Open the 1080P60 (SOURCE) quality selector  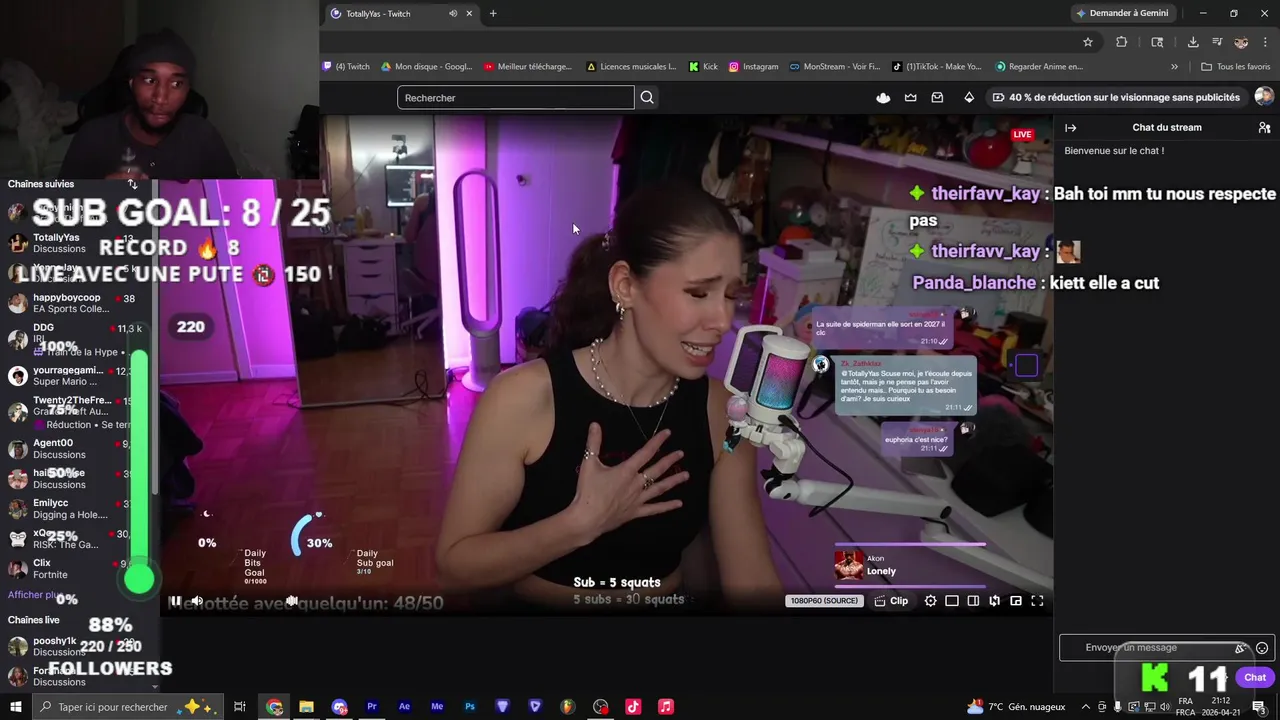[x=825, y=601]
